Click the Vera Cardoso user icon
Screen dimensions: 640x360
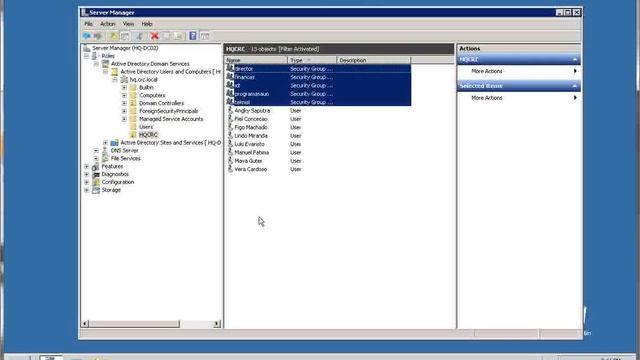click(230, 169)
